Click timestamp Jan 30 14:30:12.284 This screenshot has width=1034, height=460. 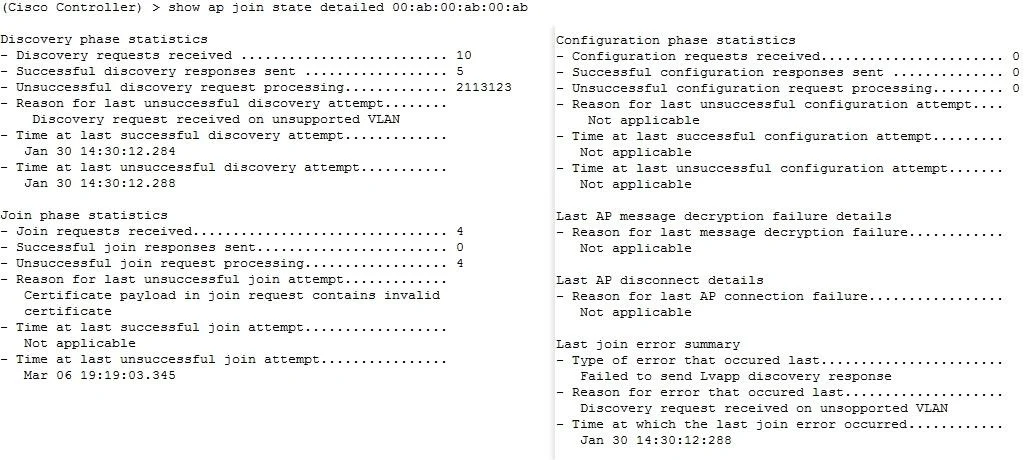point(100,152)
